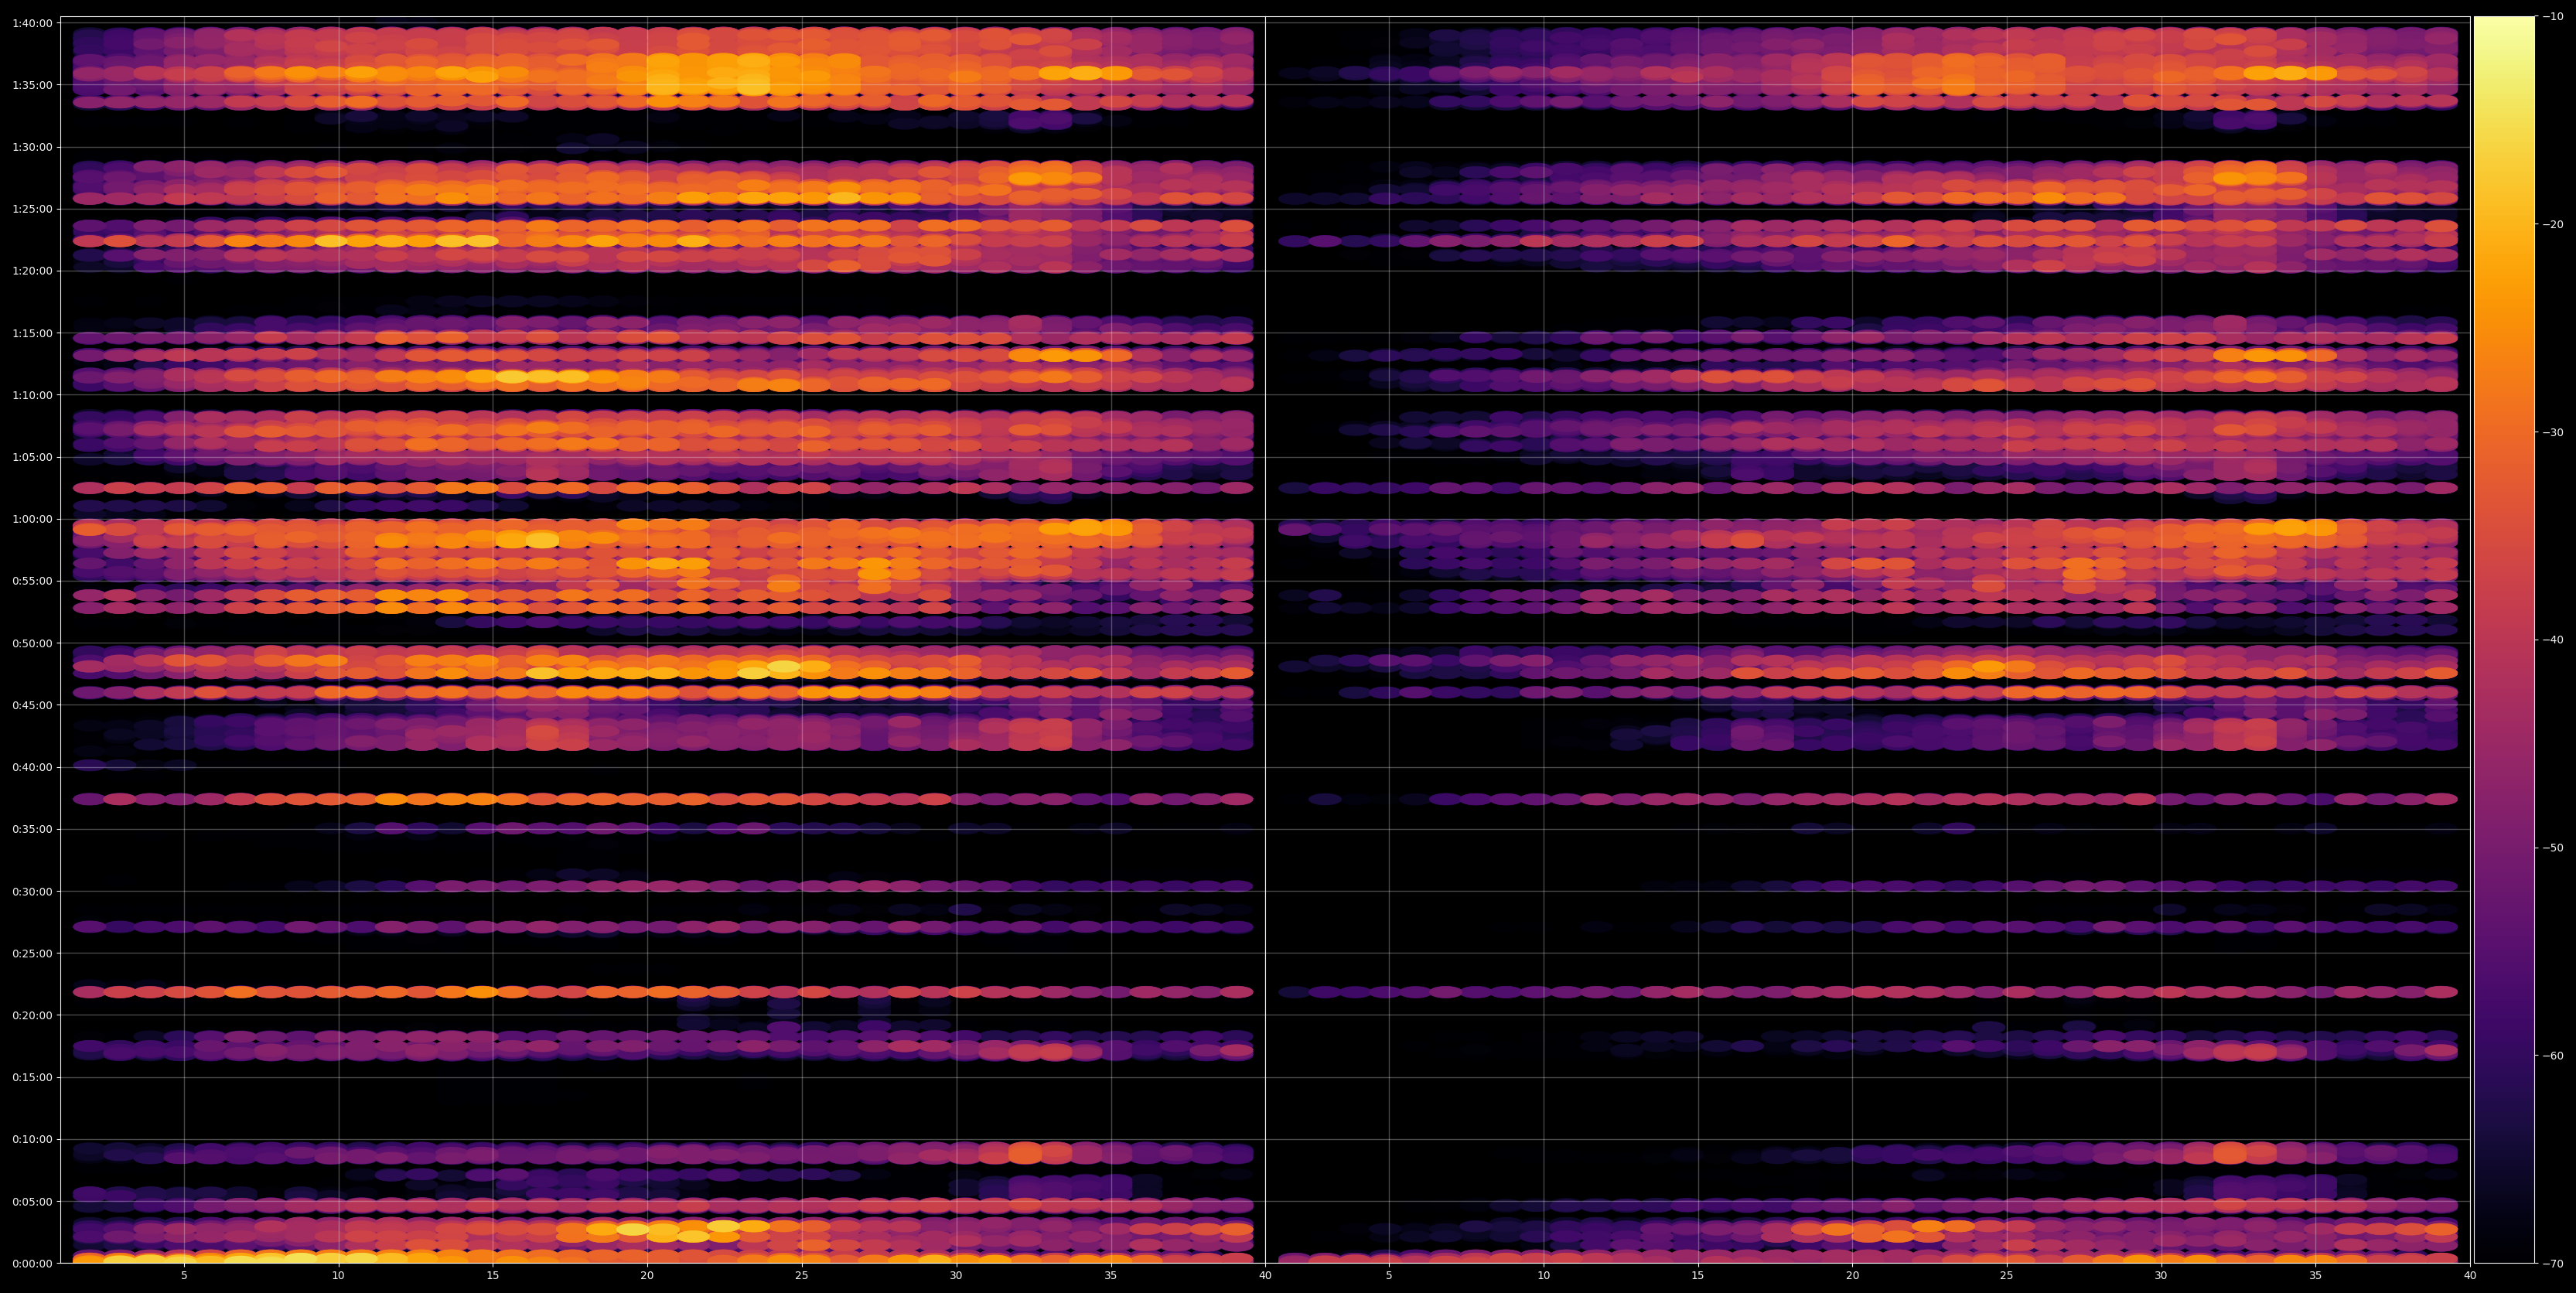Click the 0:10:00 time label

tap(32, 1139)
